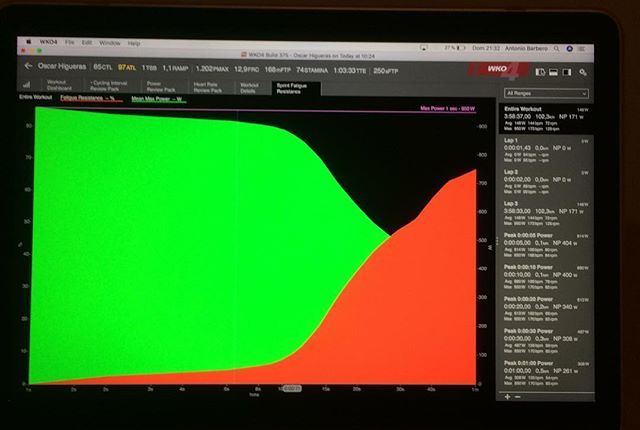Open the Apple menu
The image size is (640, 430).
click(29, 42)
